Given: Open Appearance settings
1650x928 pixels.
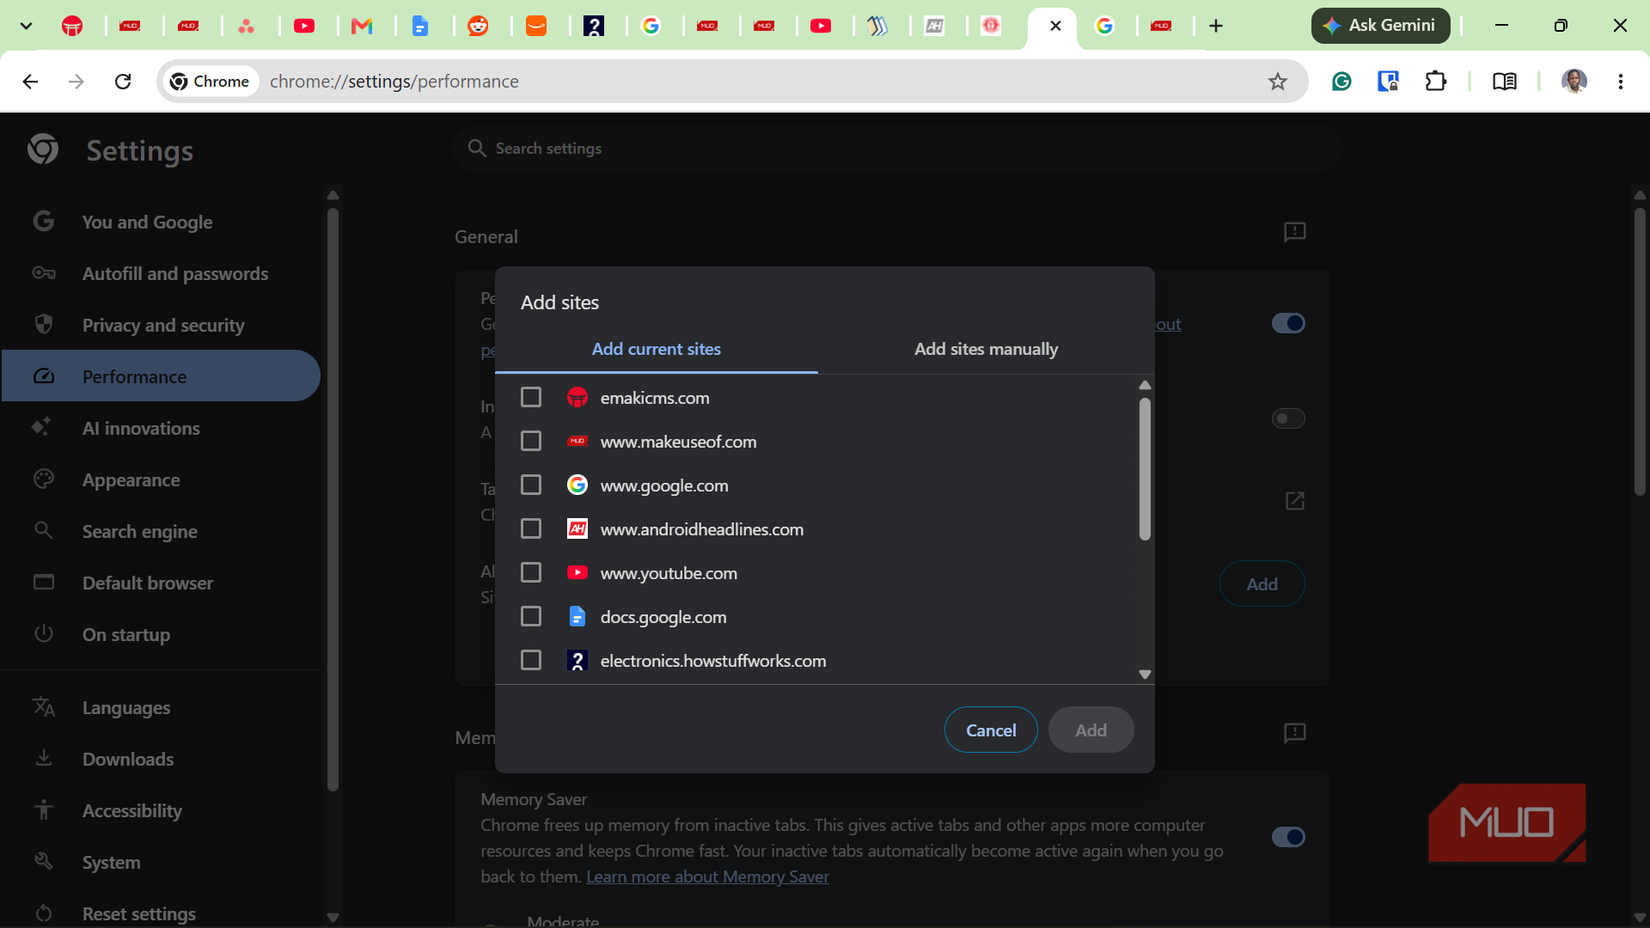Looking at the screenshot, I should [x=160, y=480].
